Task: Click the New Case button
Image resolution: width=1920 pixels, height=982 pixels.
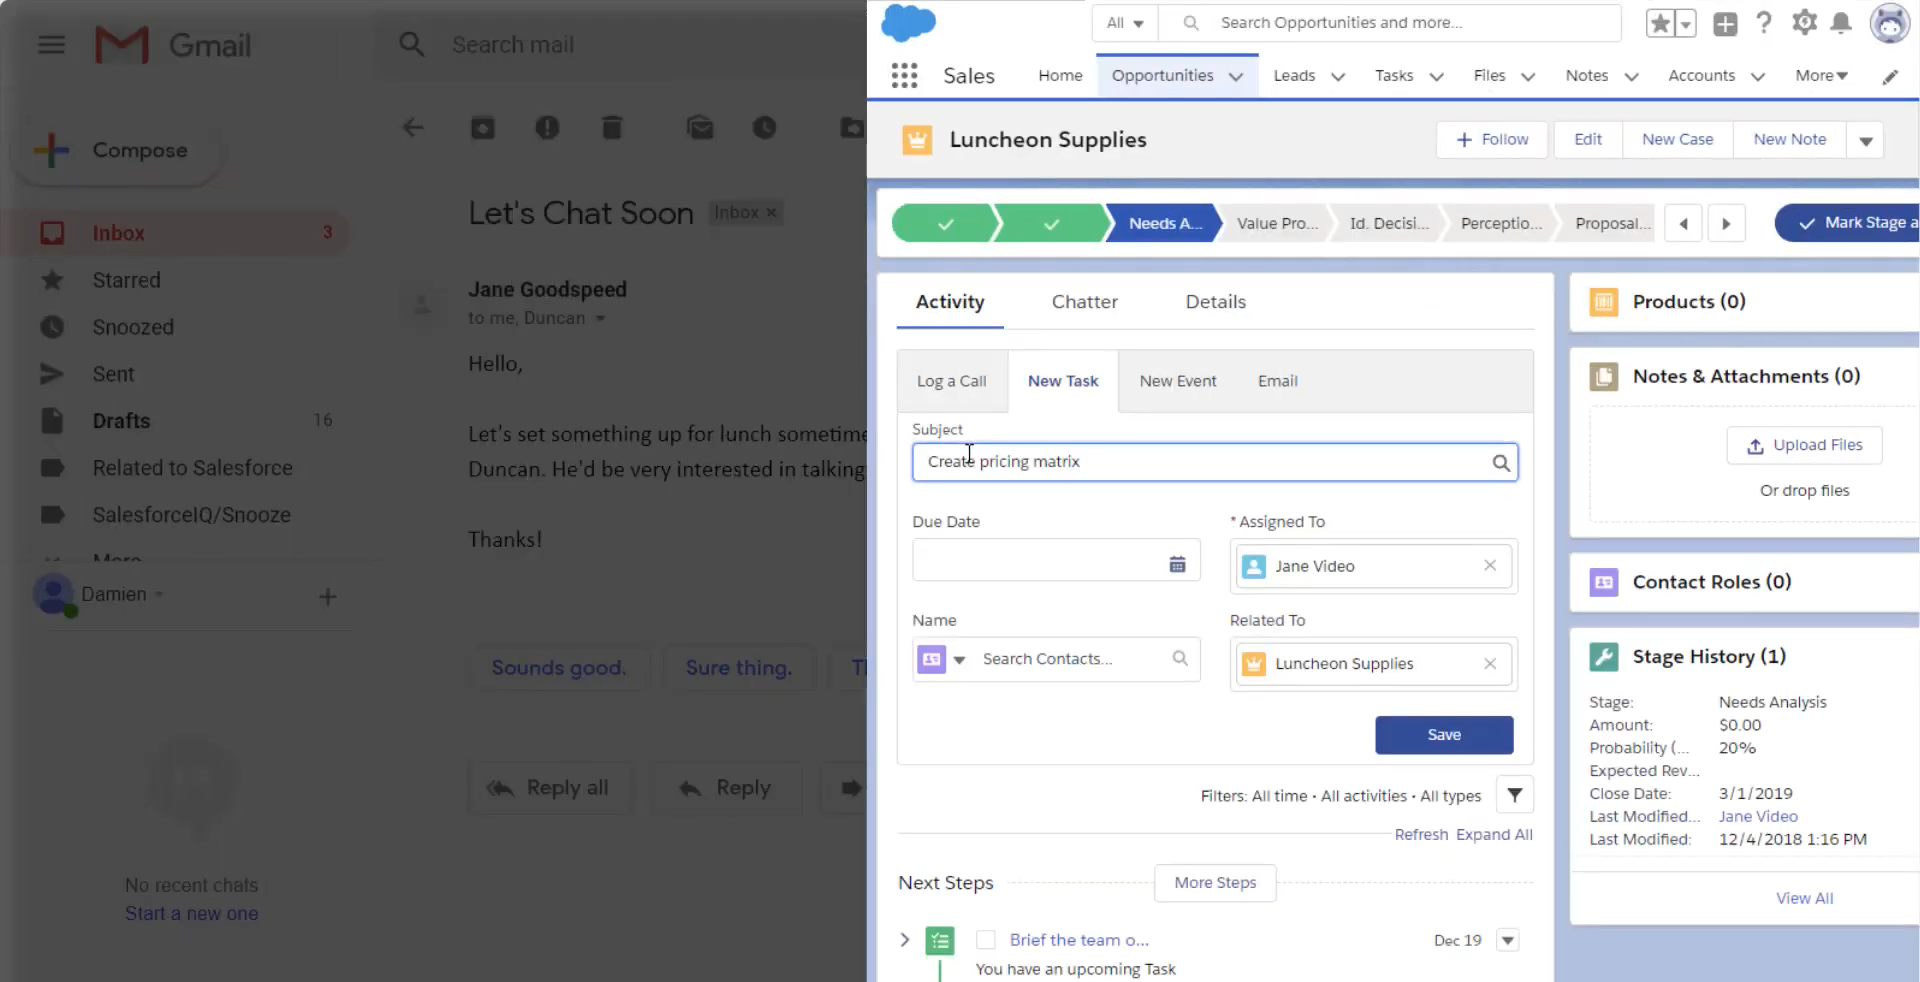Action: [x=1677, y=140]
